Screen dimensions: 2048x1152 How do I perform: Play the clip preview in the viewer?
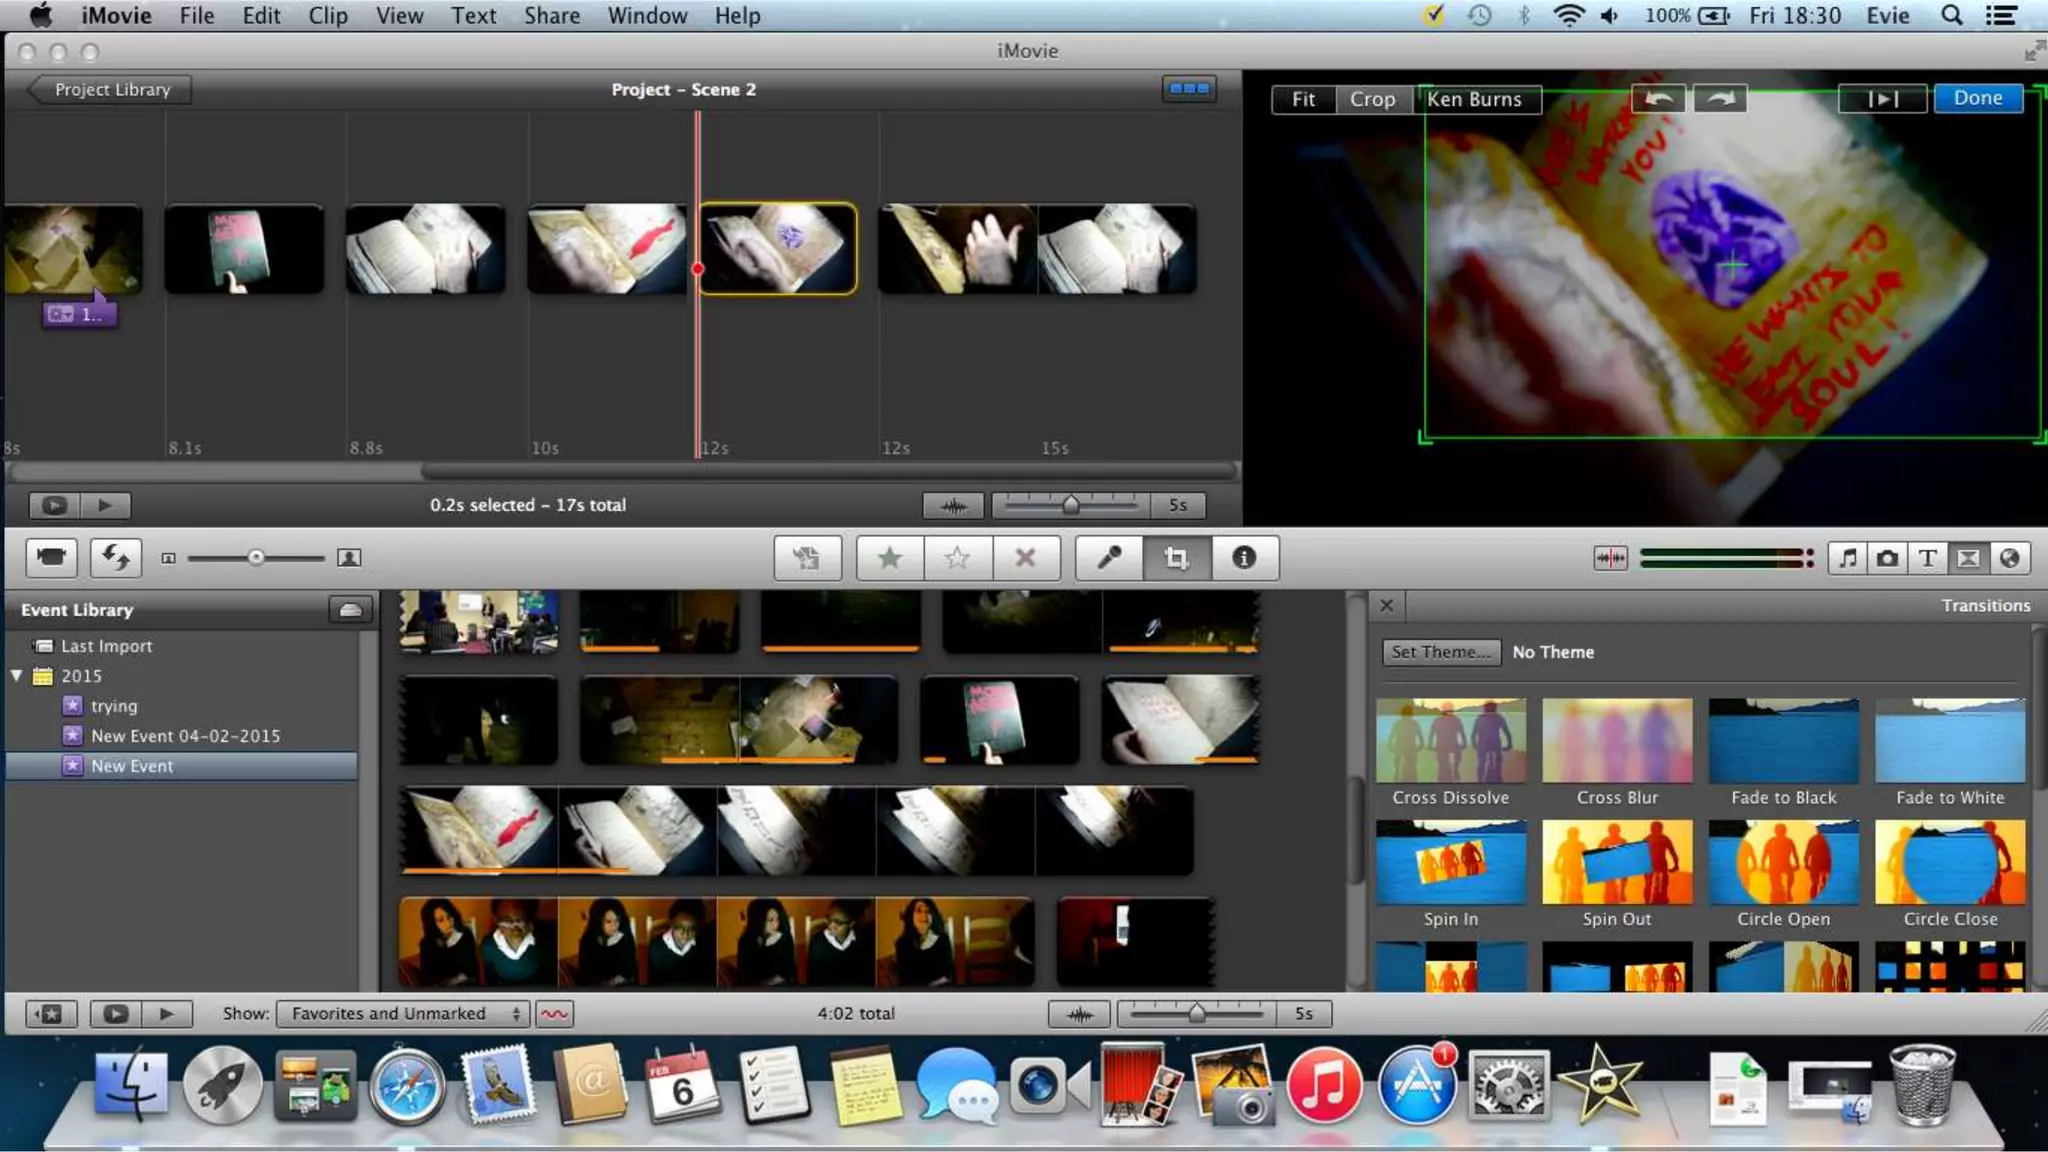(x=1883, y=98)
